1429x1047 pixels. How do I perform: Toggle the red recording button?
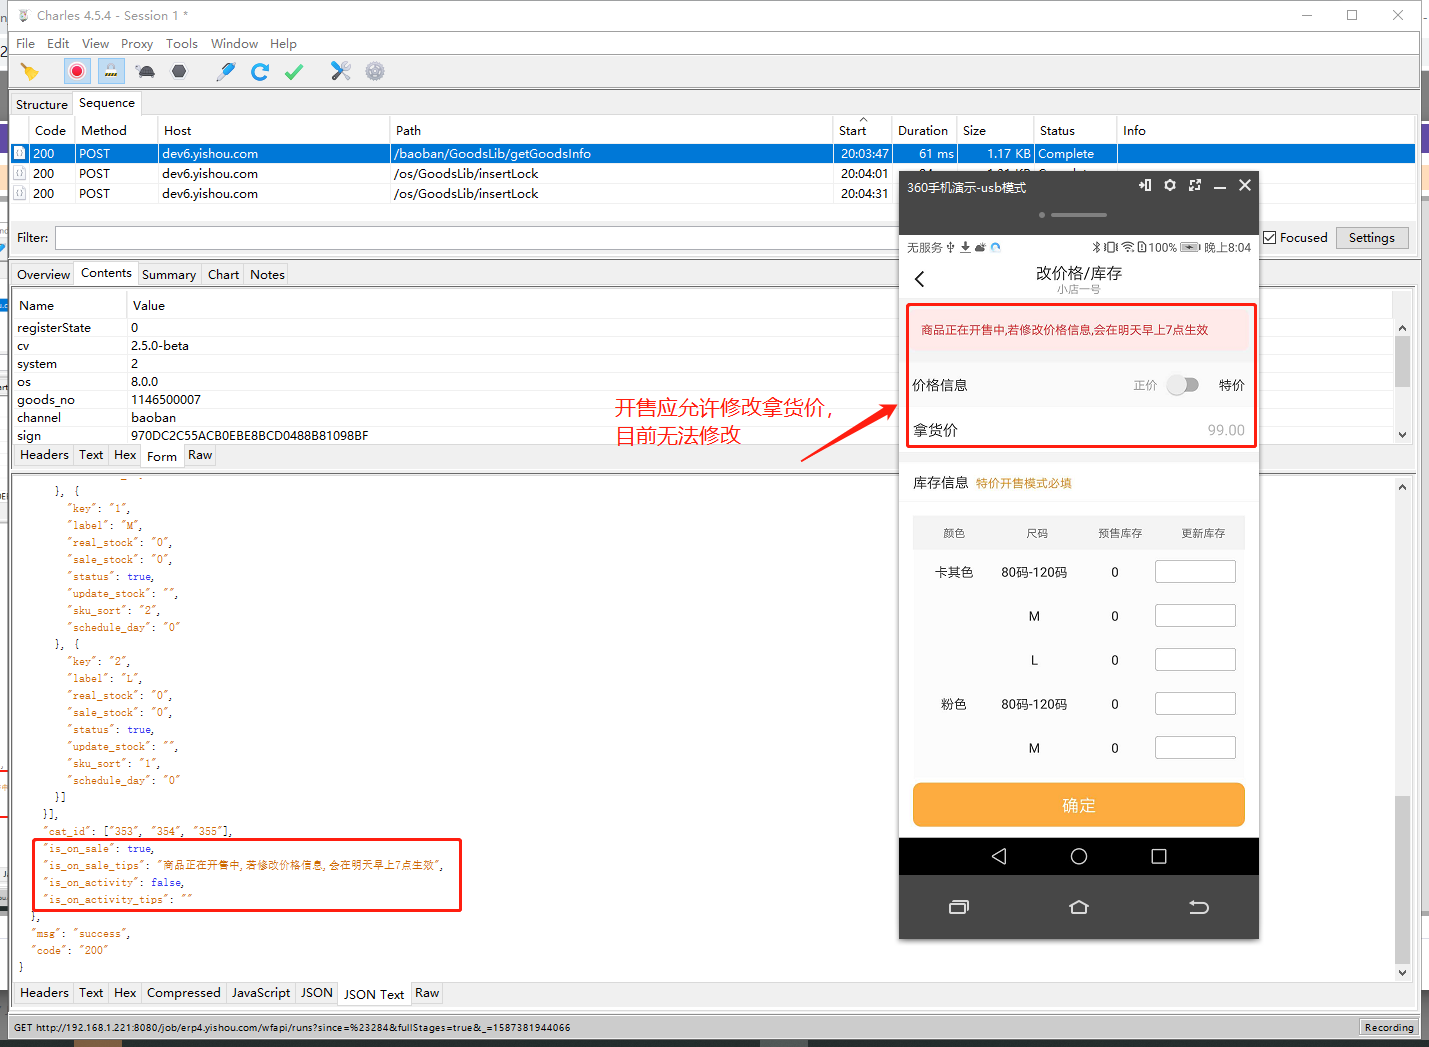[77, 71]
